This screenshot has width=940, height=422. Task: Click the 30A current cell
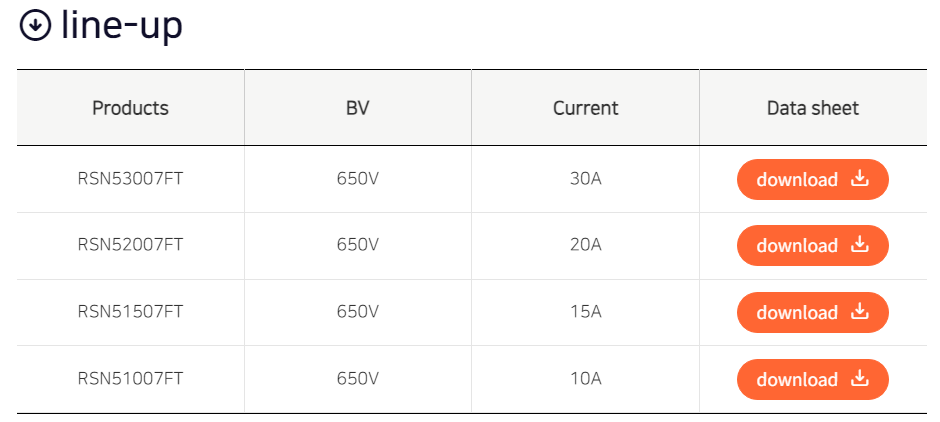585,180
